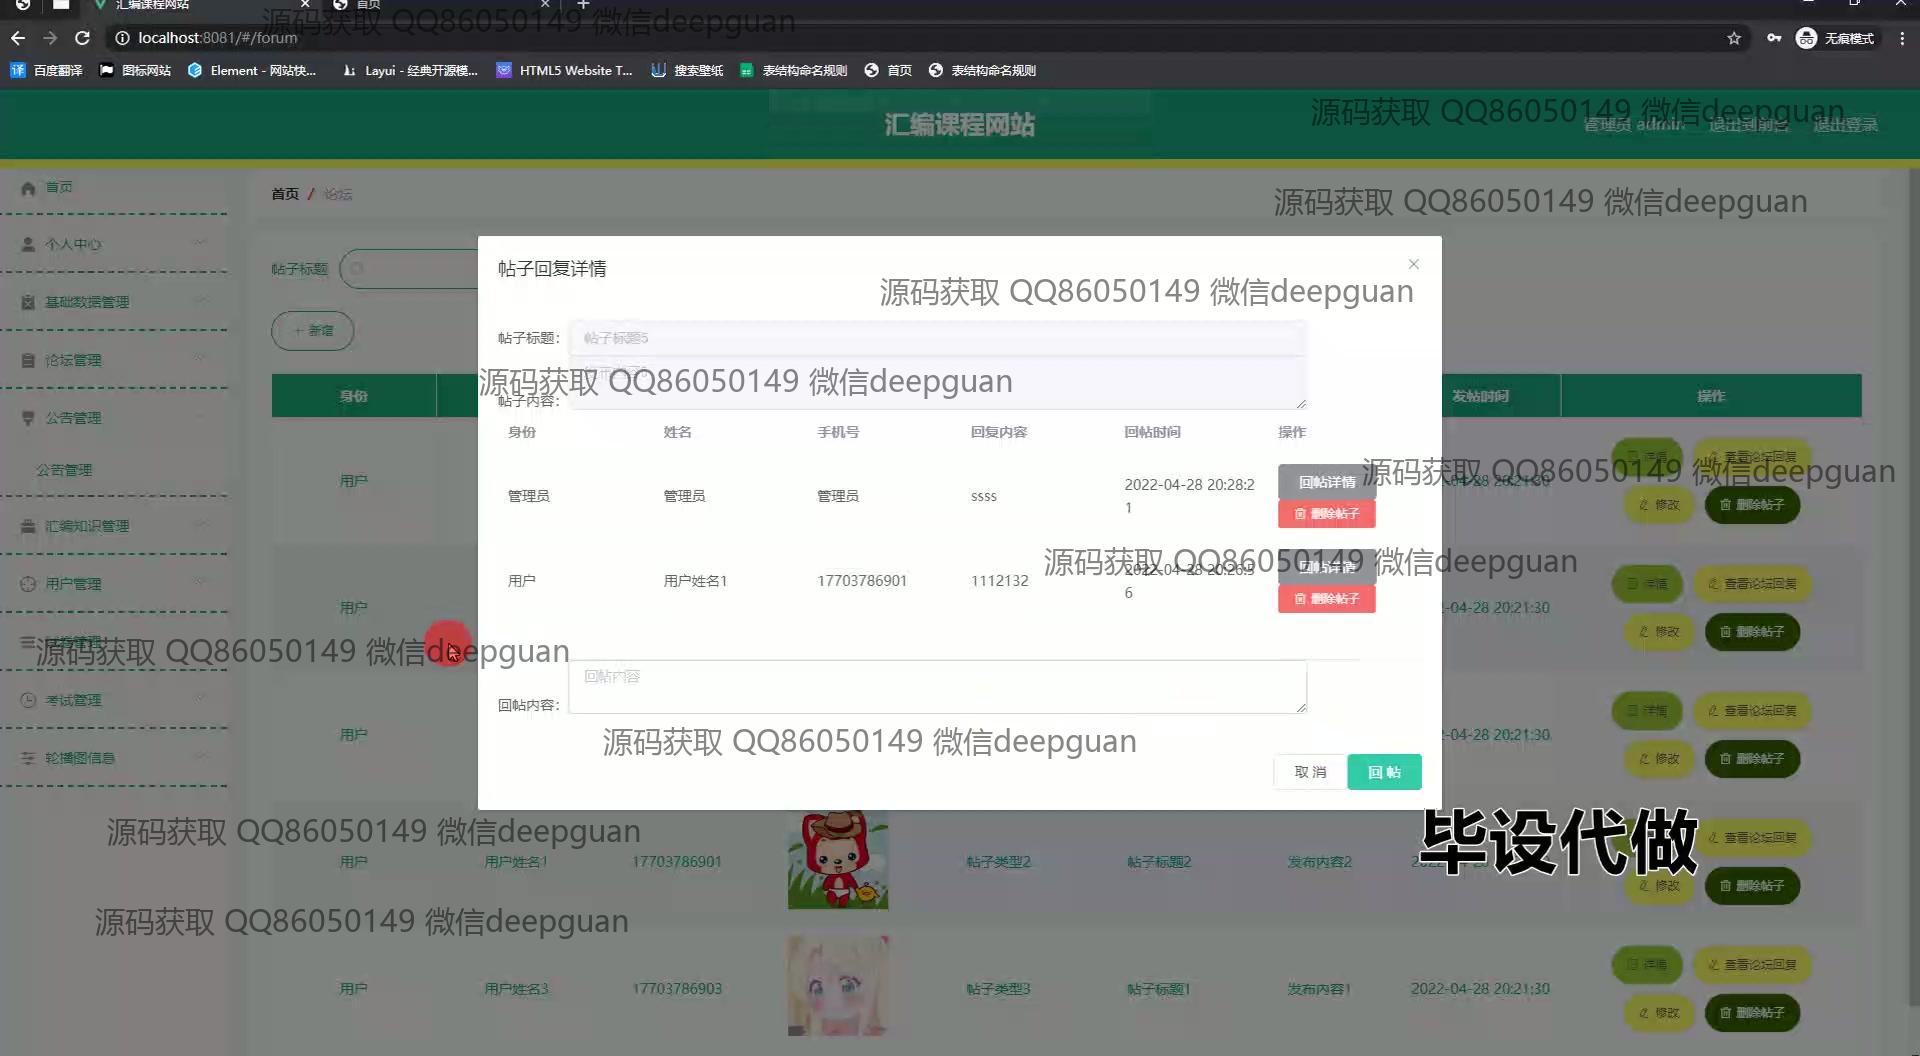Open the browser three-dot menu

pos(1902,38)
